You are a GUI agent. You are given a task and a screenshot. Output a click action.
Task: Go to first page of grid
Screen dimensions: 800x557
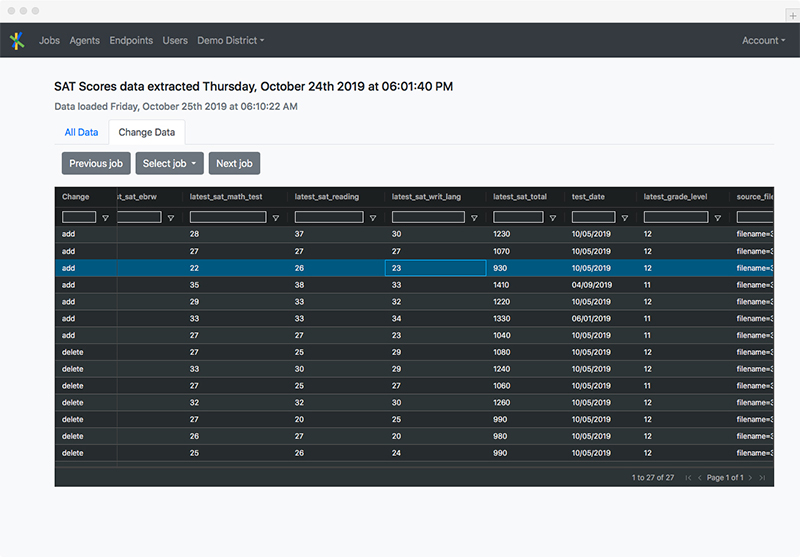(688, 478)
